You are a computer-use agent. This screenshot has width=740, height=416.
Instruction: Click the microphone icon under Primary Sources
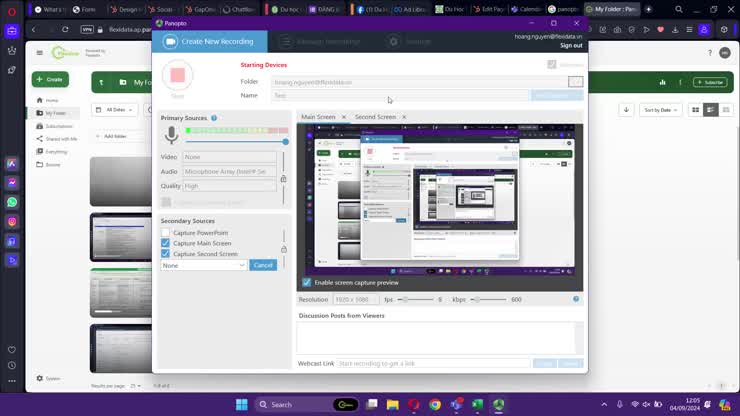[x=171, y=135]
